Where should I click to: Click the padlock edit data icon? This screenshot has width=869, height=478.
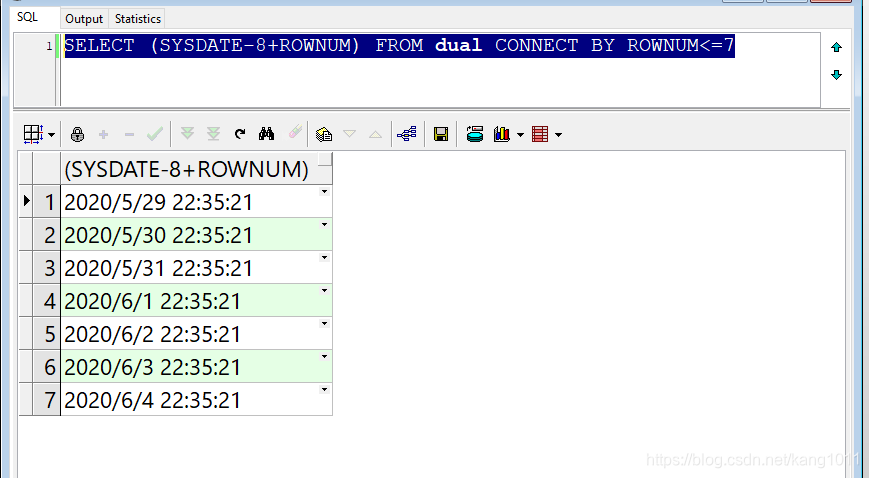click(78, 134)
